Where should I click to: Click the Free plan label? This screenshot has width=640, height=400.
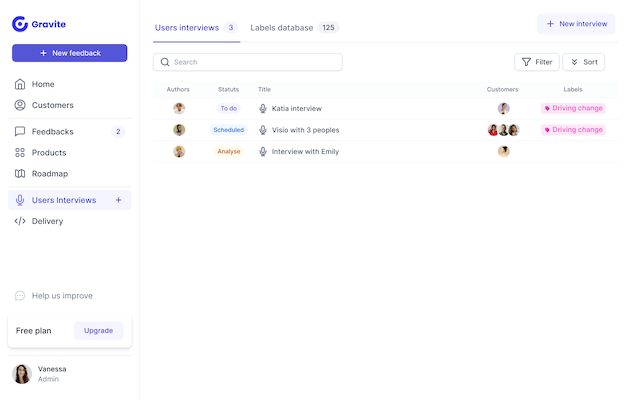click(x=33, y=331)
